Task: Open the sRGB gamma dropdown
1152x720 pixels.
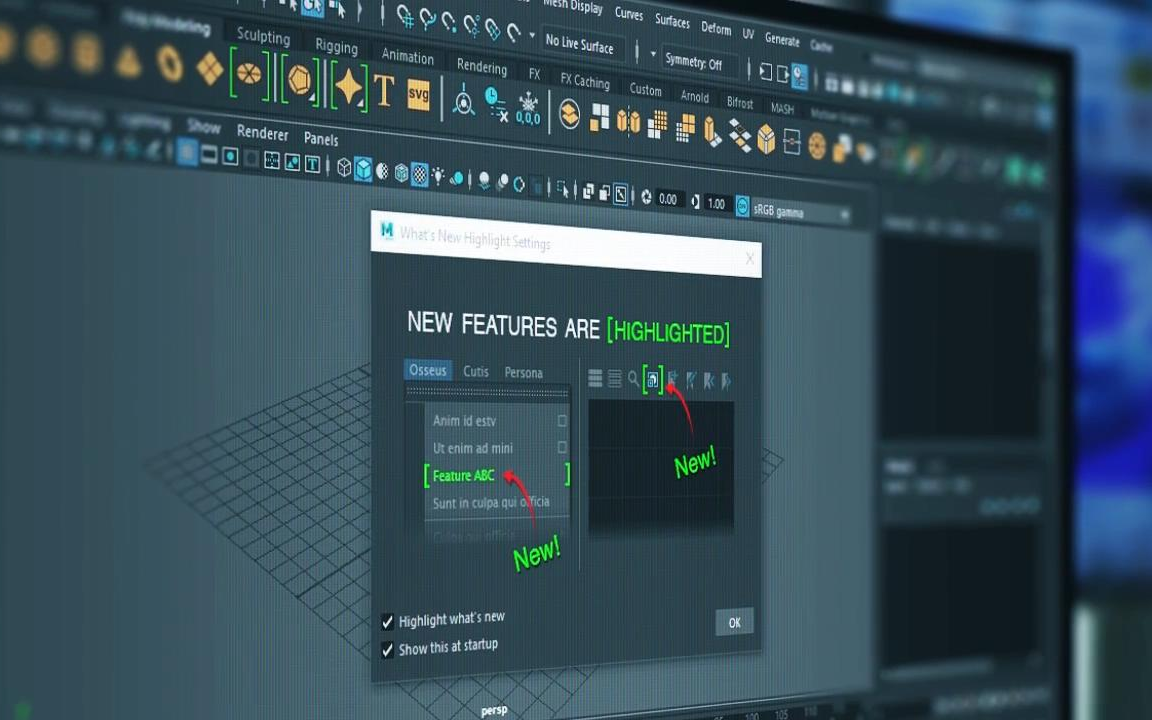Action: (790, 211)
